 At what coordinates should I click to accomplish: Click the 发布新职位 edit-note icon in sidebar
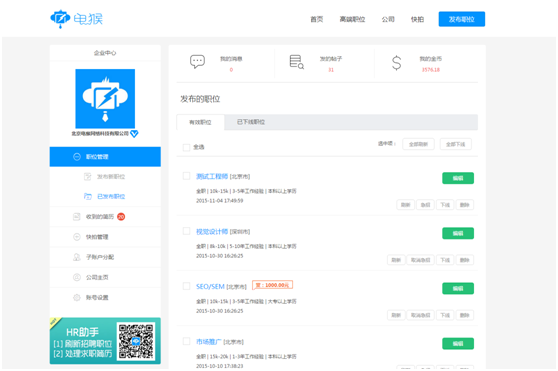pyautogui.click(x=88, y=176)
